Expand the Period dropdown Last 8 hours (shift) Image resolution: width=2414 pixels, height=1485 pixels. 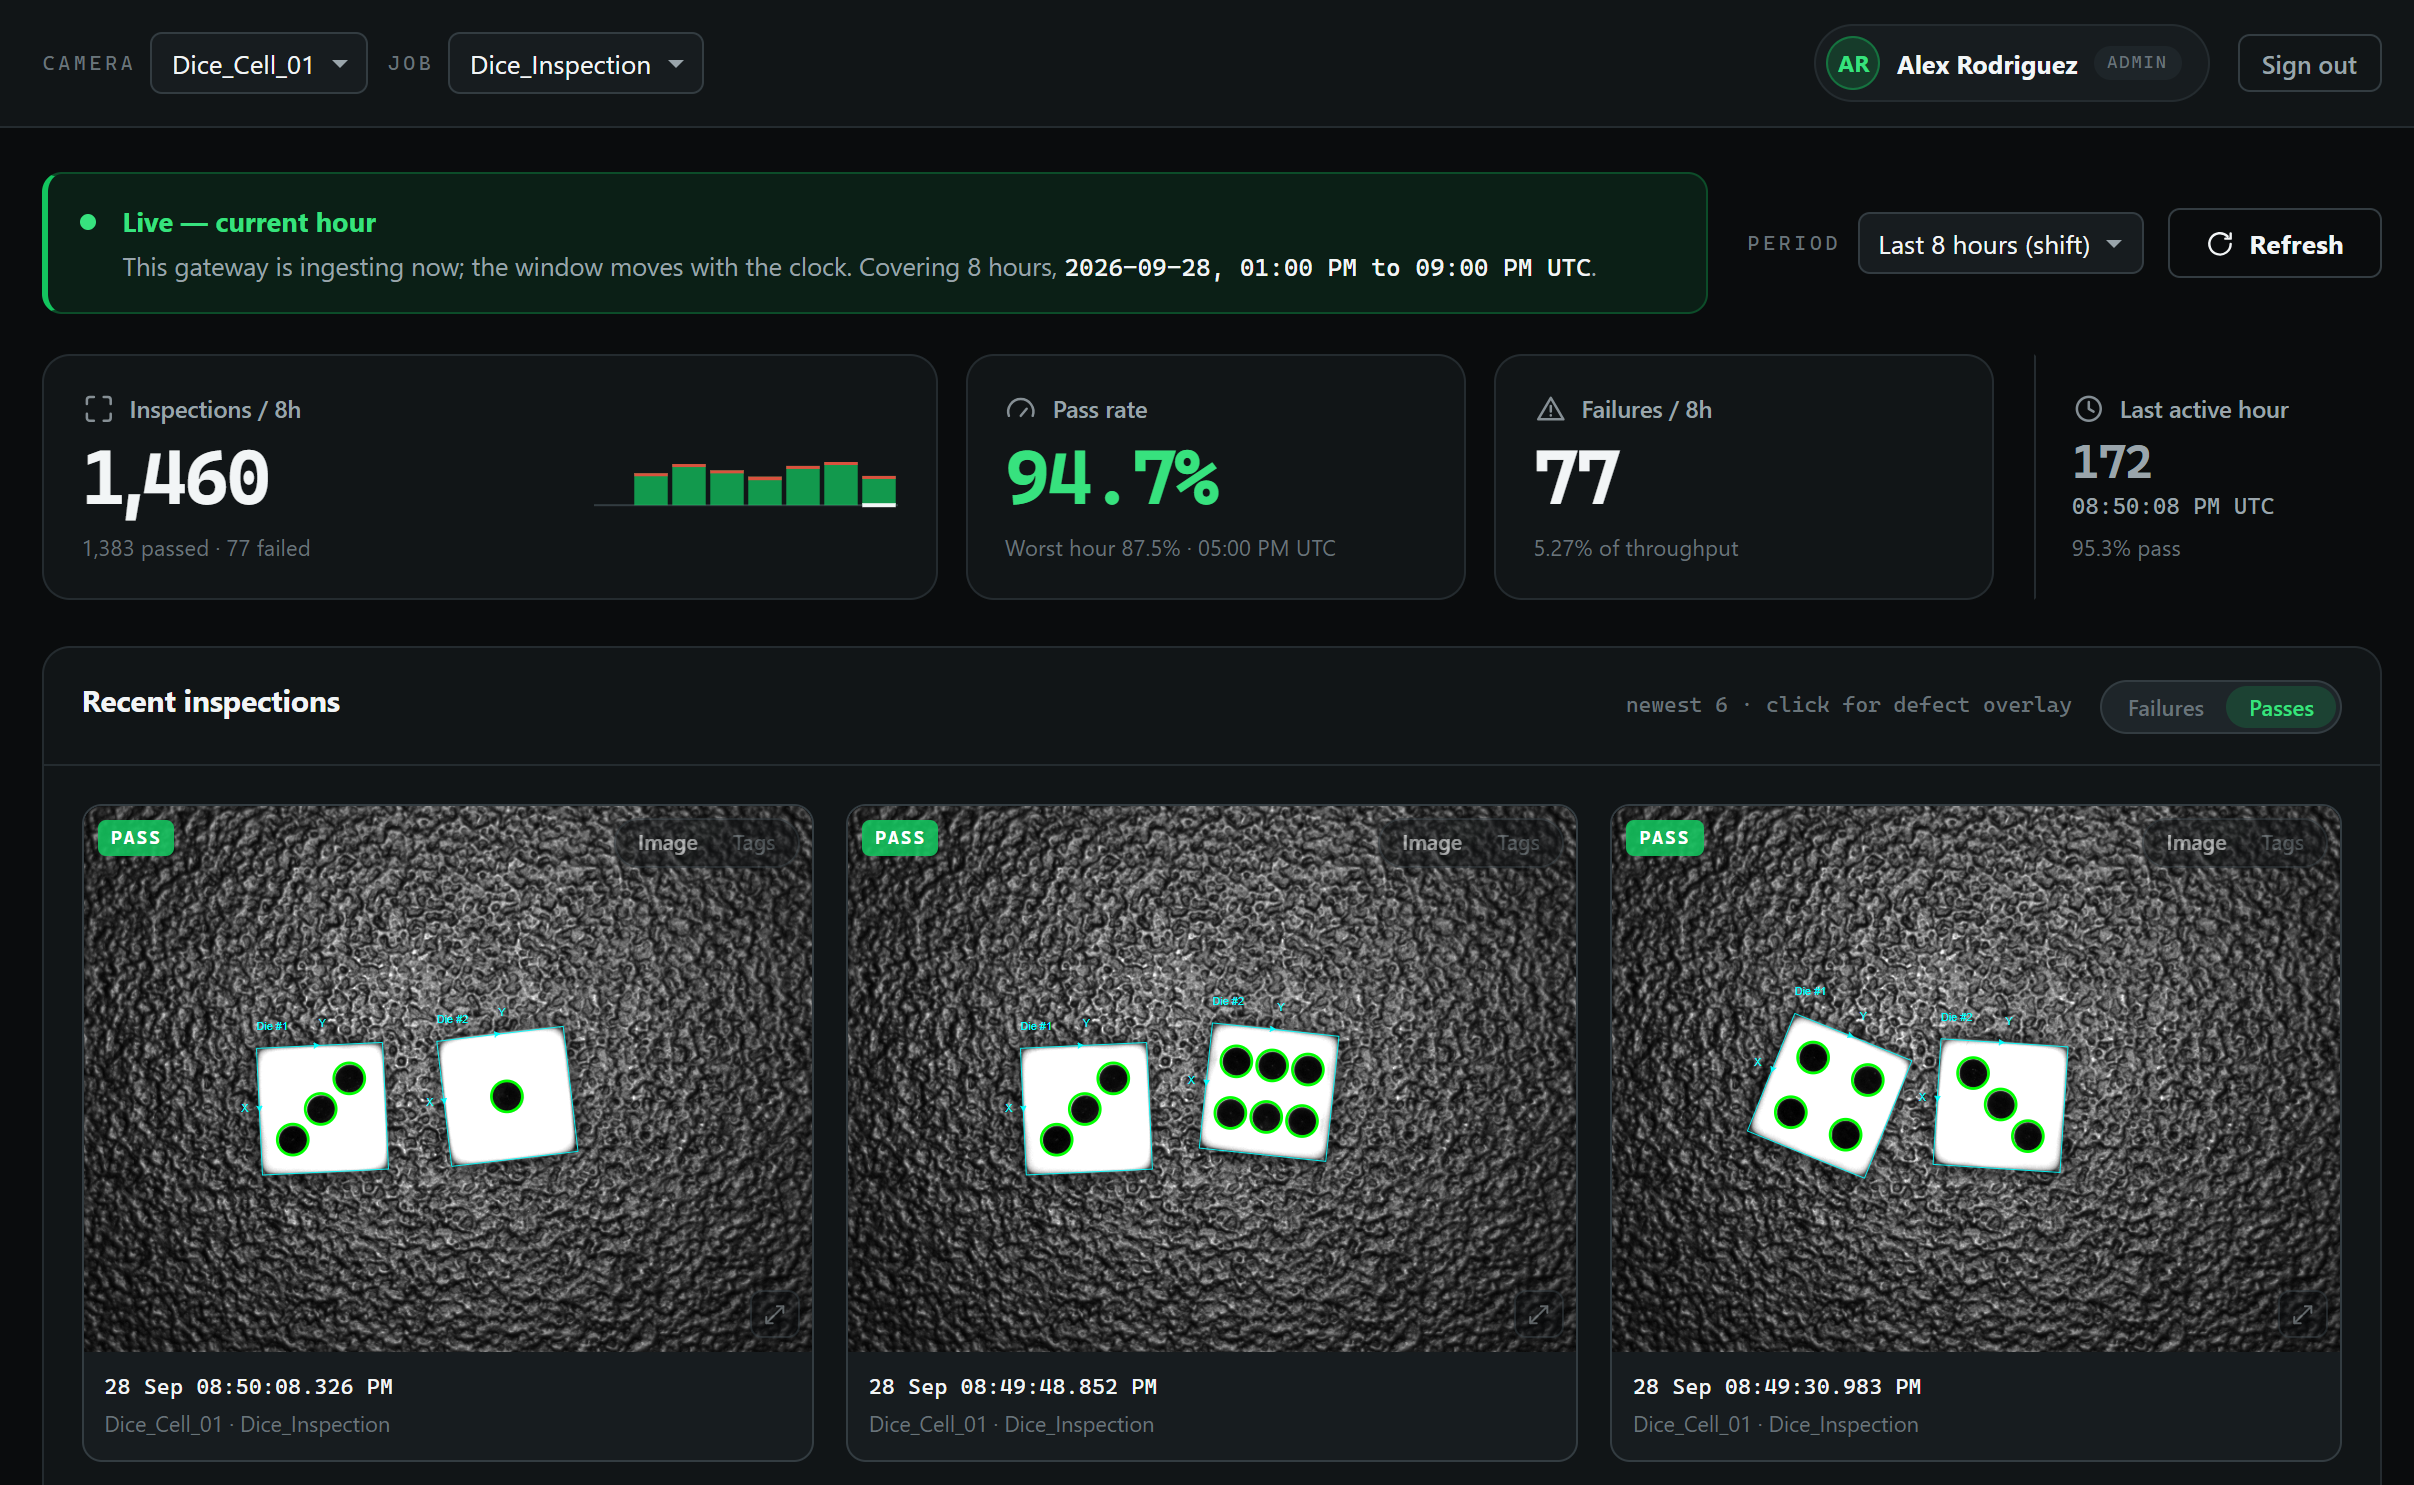[2000, 244]
